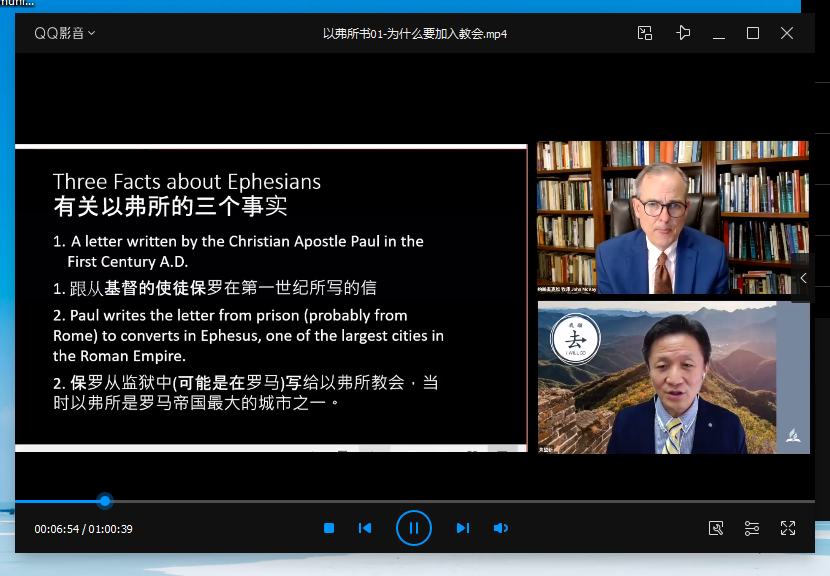The height and width of the screenshot is (576, 830).
Task: Stop the video playback
Action: pyautogui.click(x=328, y=528)
